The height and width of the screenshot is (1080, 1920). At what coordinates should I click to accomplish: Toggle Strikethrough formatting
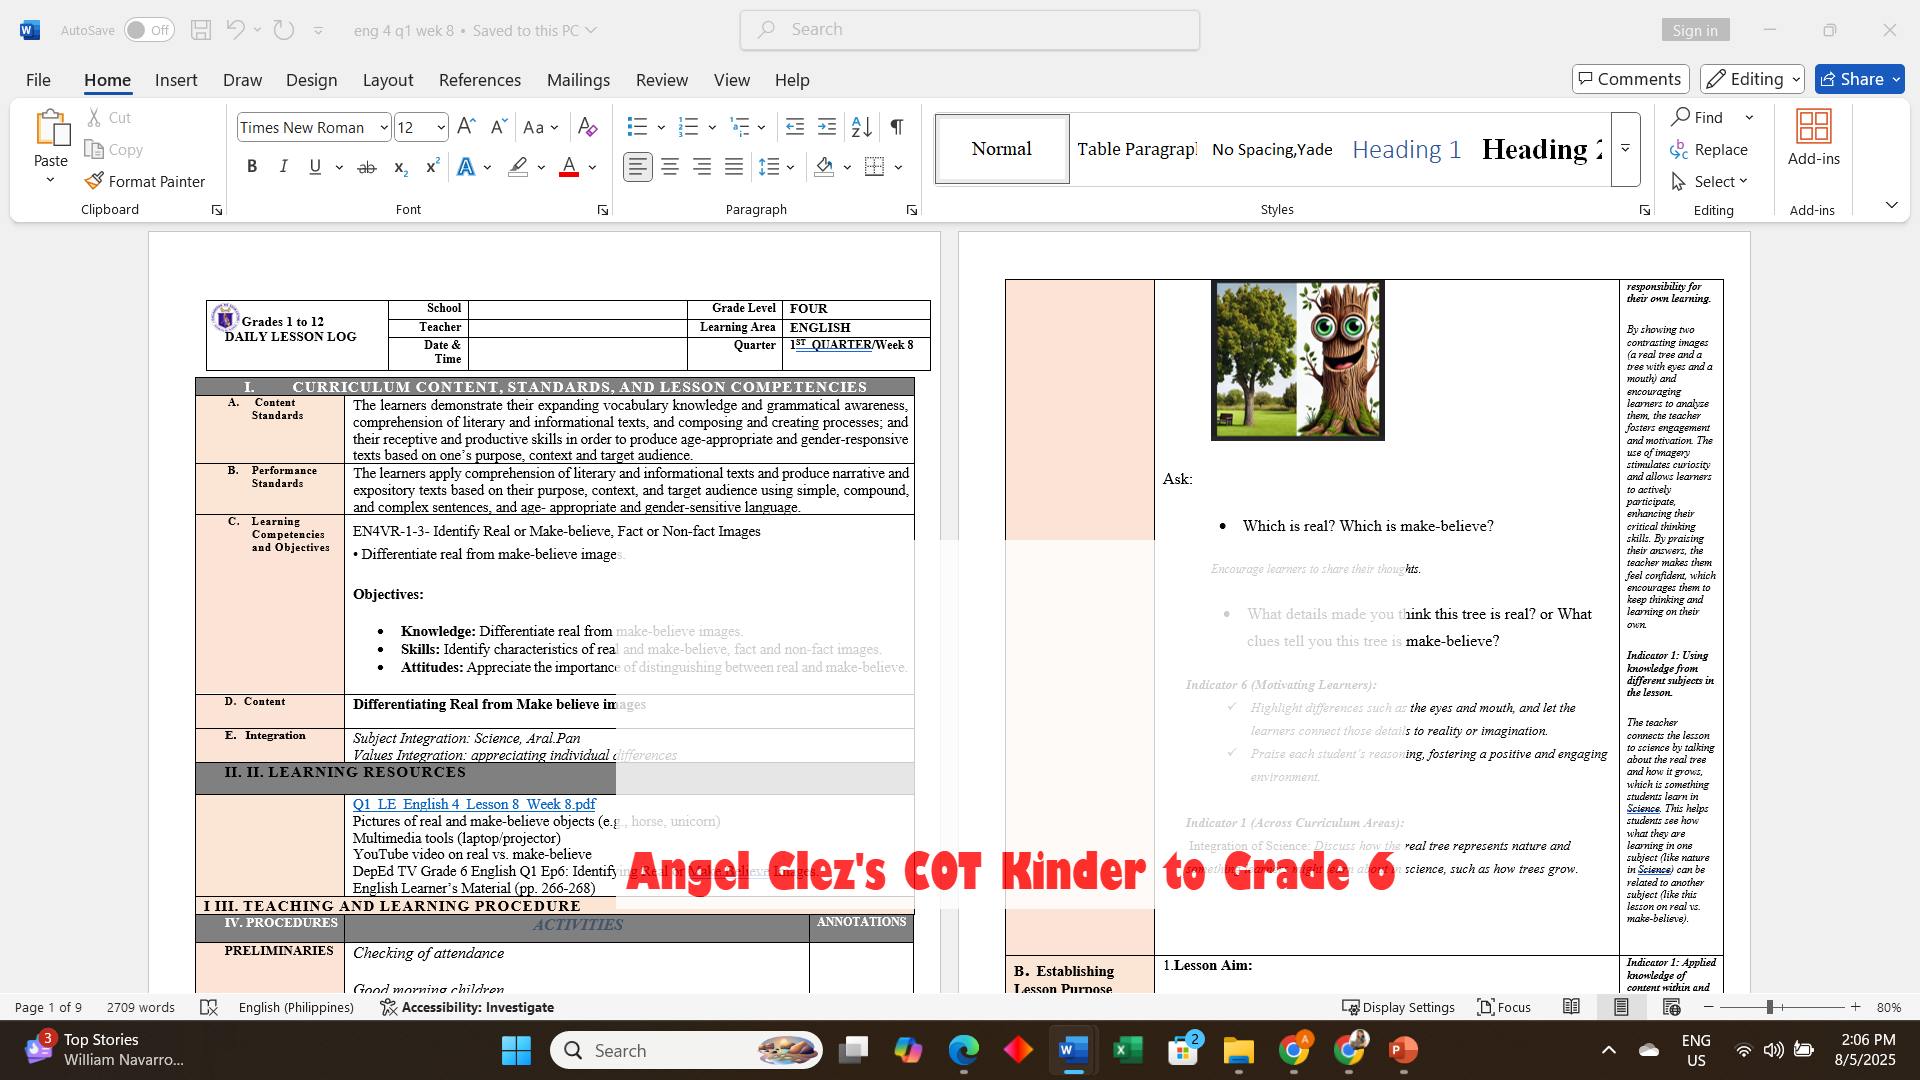pos(367,167)
